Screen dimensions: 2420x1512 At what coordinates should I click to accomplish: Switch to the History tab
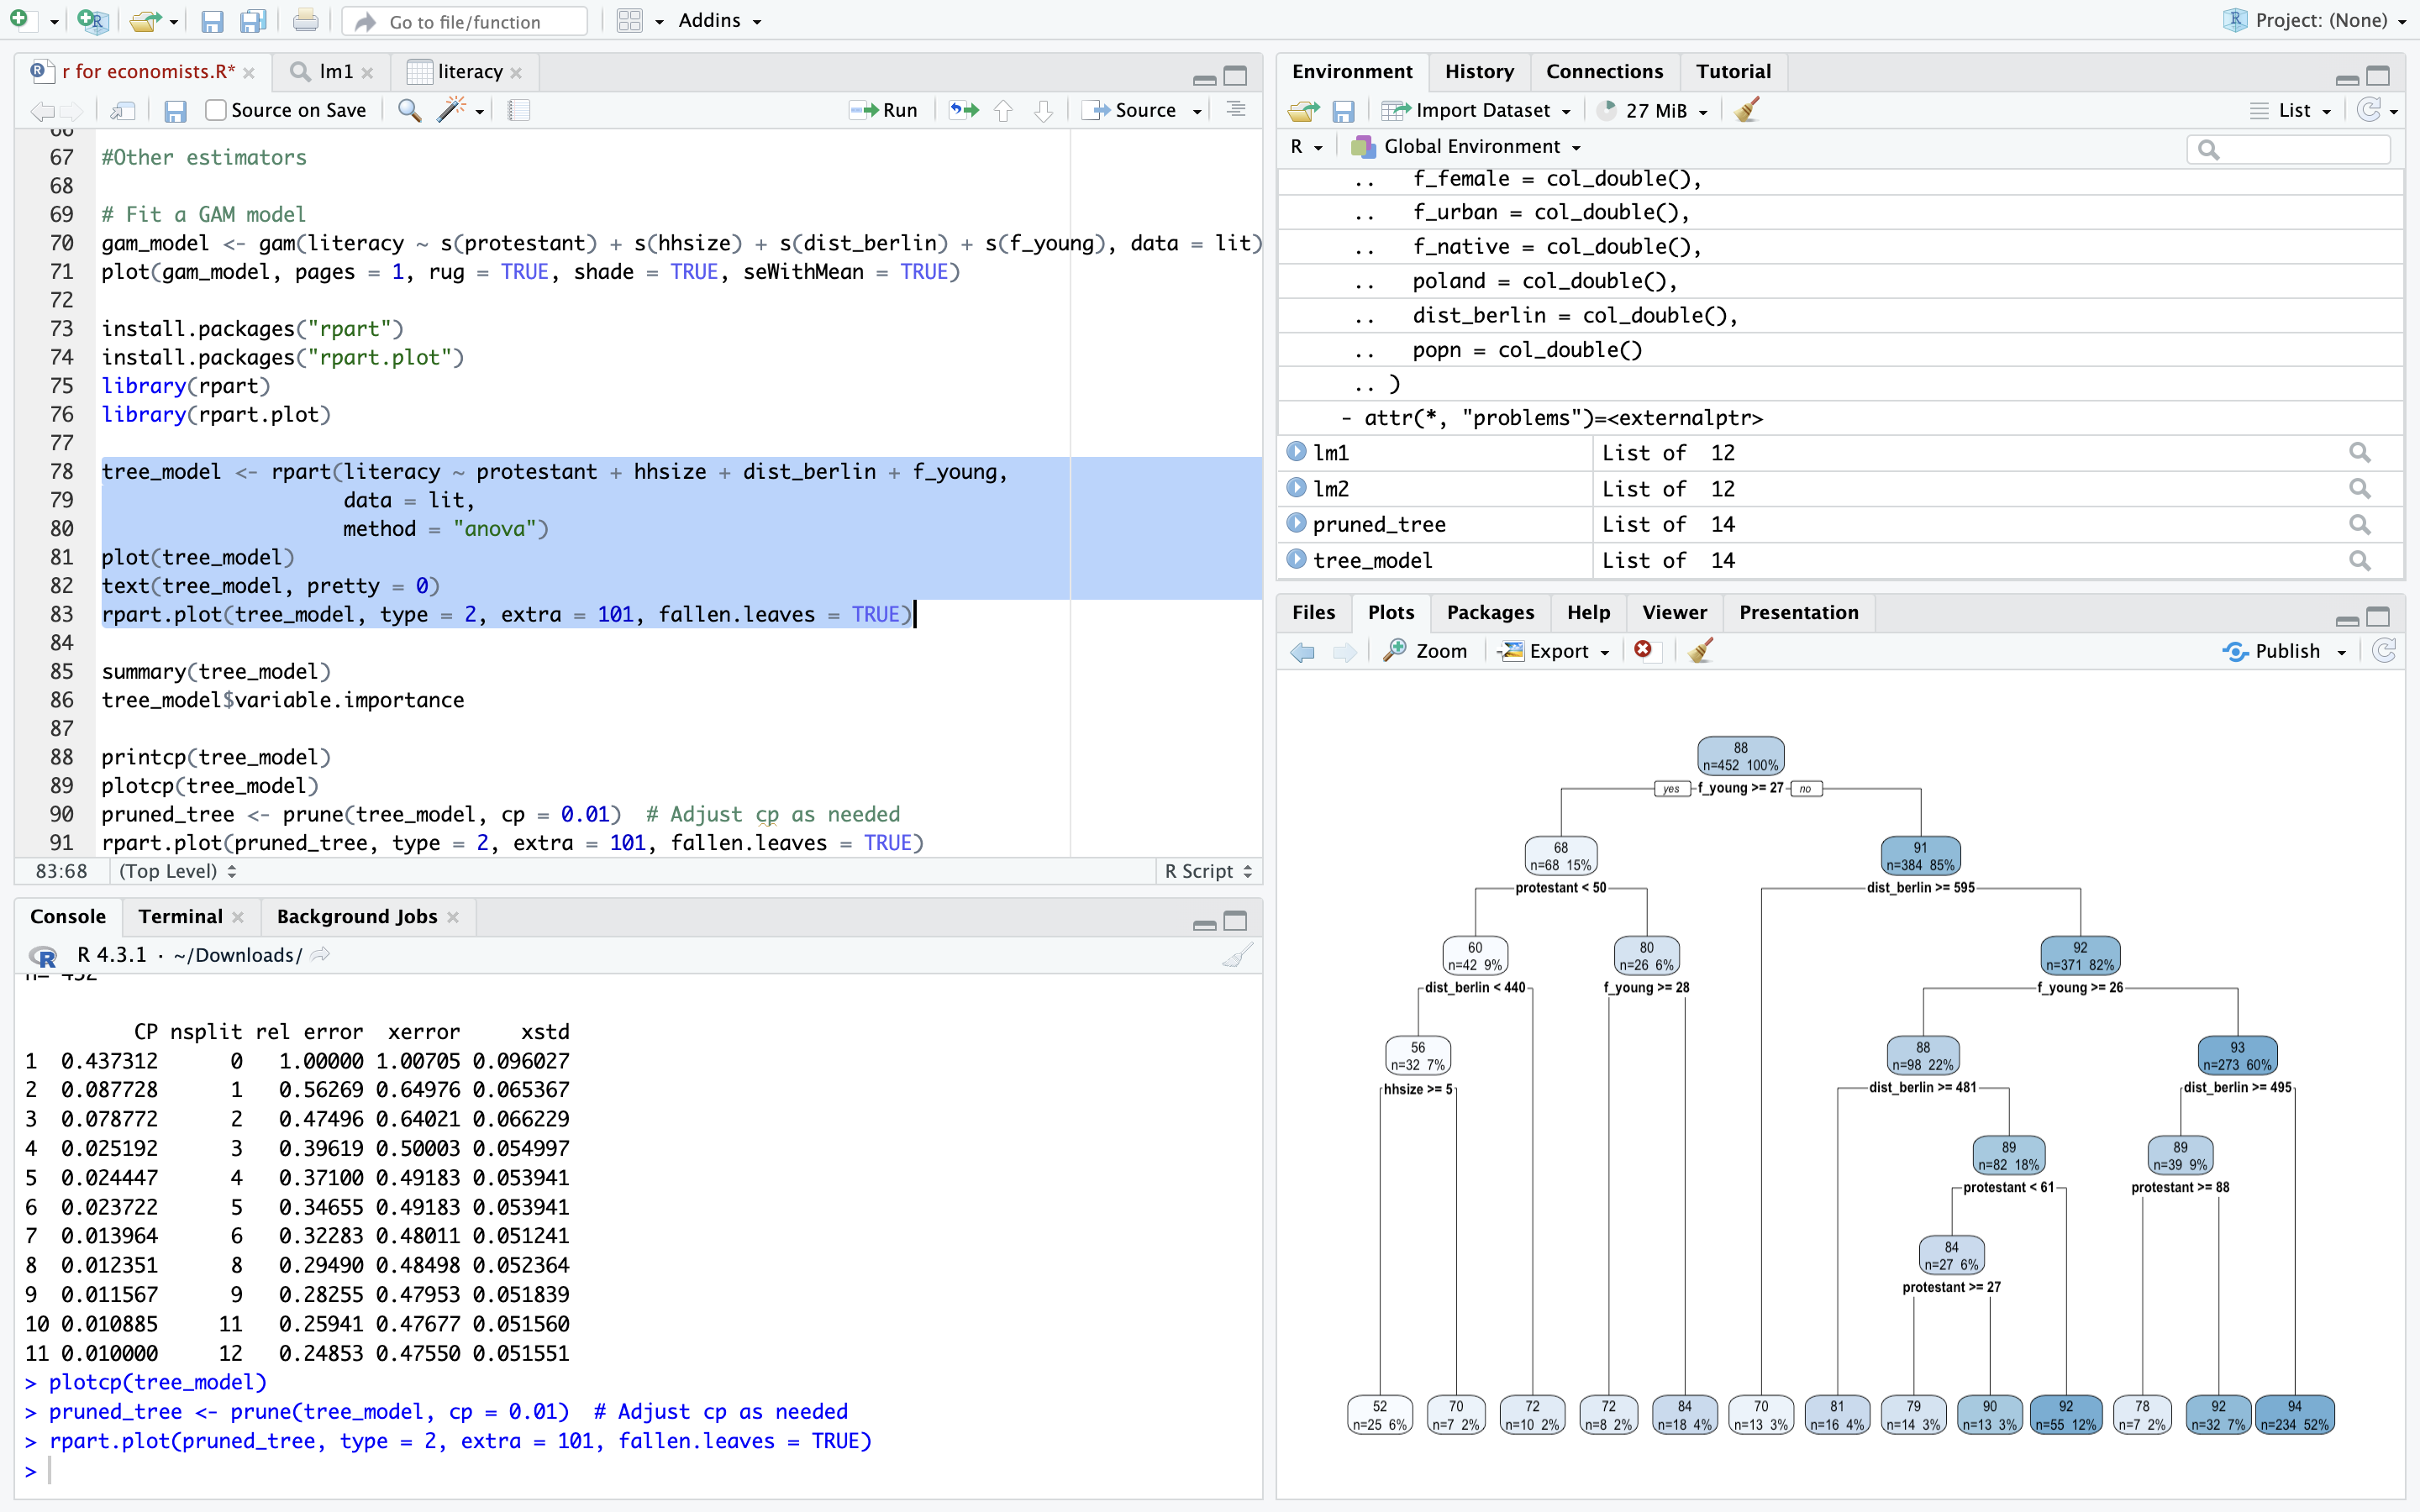click(x=1479, y=71)
